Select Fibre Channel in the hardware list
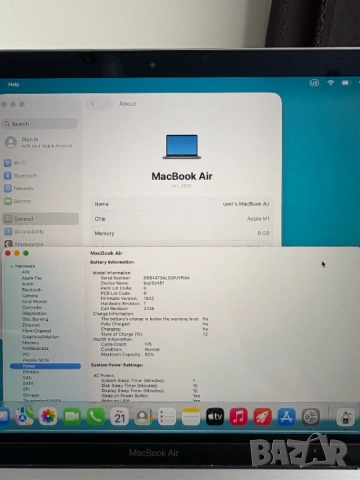The image size is (360, 480). 36,331
